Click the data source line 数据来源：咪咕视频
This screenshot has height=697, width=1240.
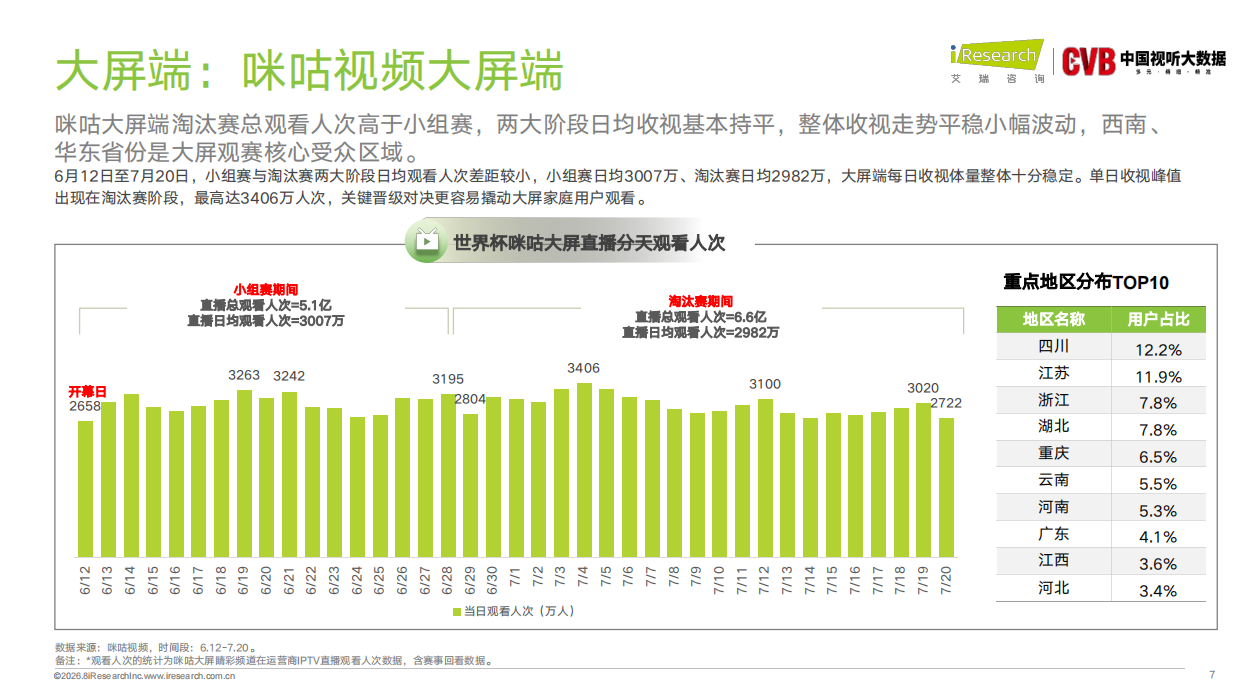[157, 647]
